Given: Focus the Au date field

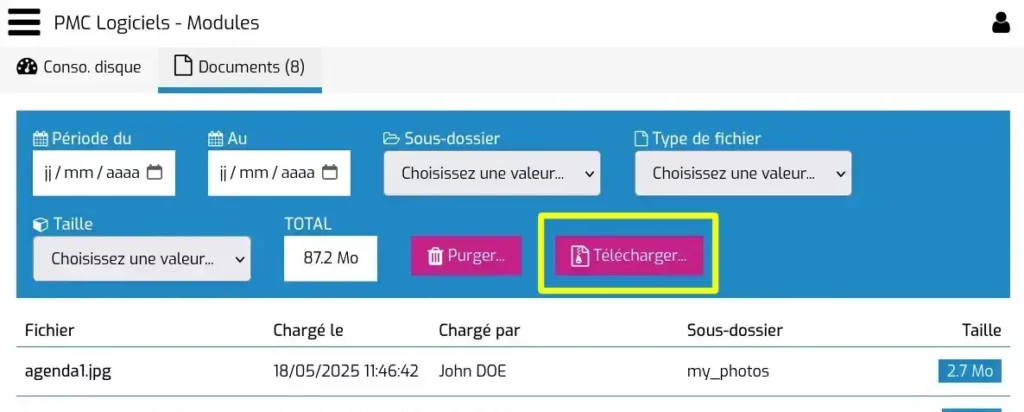Looking at the screenshot, I should tap(279, 173).
